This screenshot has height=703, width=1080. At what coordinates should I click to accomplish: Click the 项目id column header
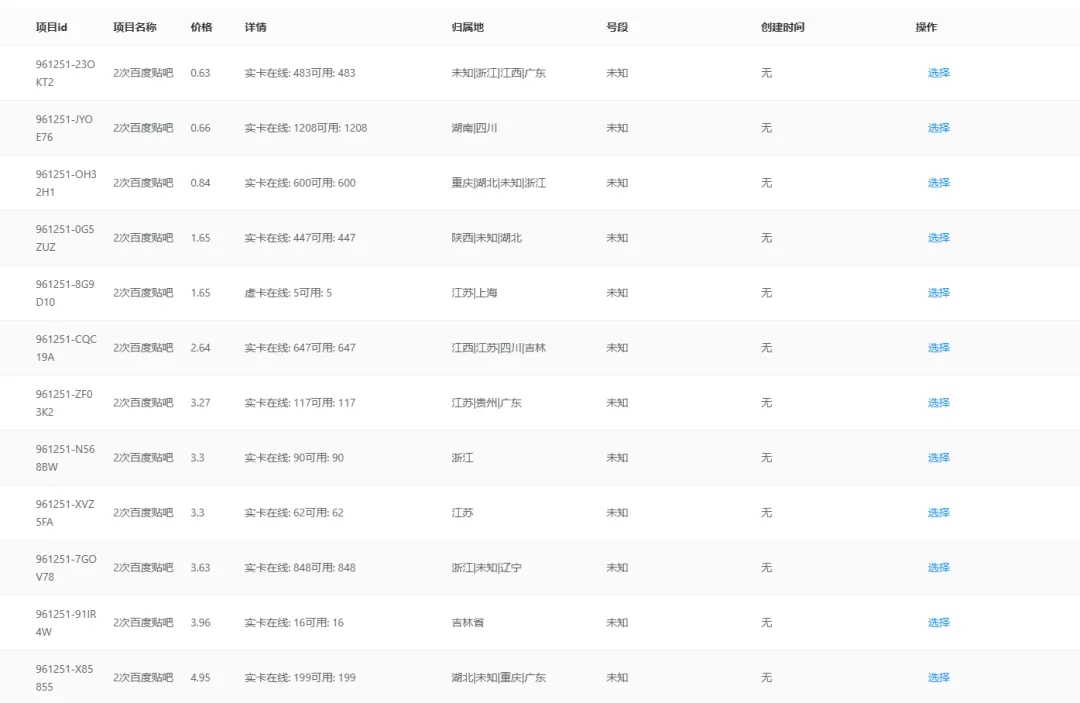click(x=51, y=27)
